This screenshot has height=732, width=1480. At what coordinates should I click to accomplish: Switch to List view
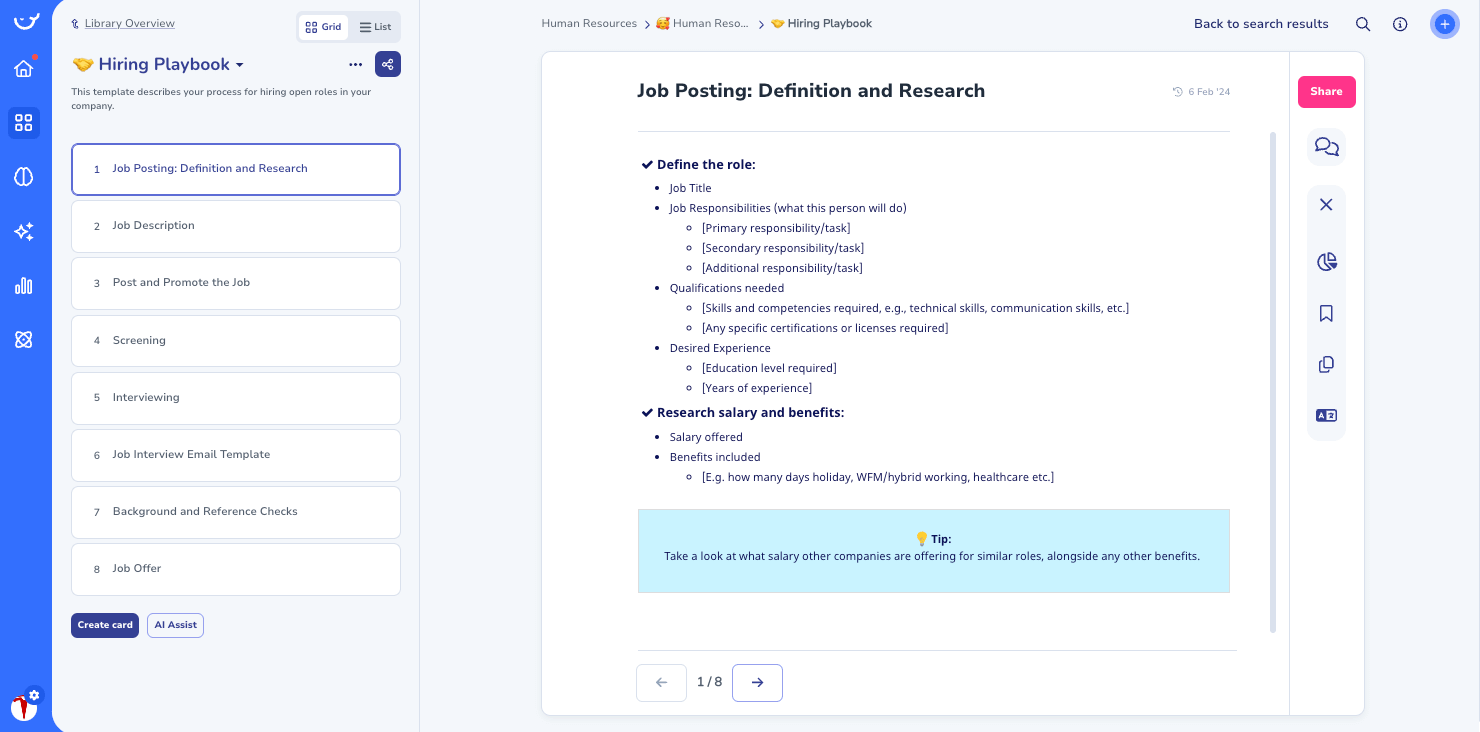375,27
